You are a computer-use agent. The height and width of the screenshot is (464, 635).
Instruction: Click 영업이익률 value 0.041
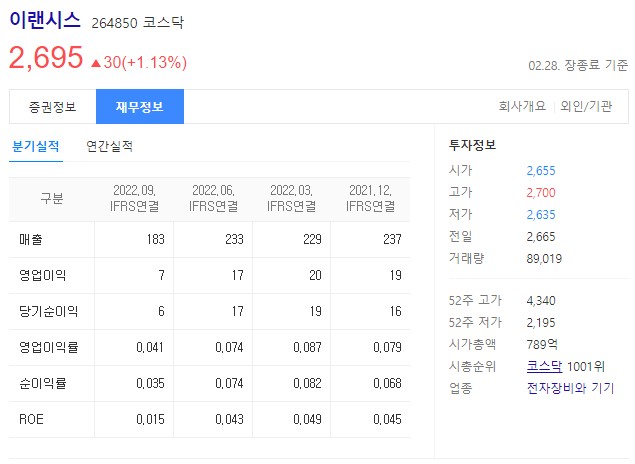tap(150, 347)
